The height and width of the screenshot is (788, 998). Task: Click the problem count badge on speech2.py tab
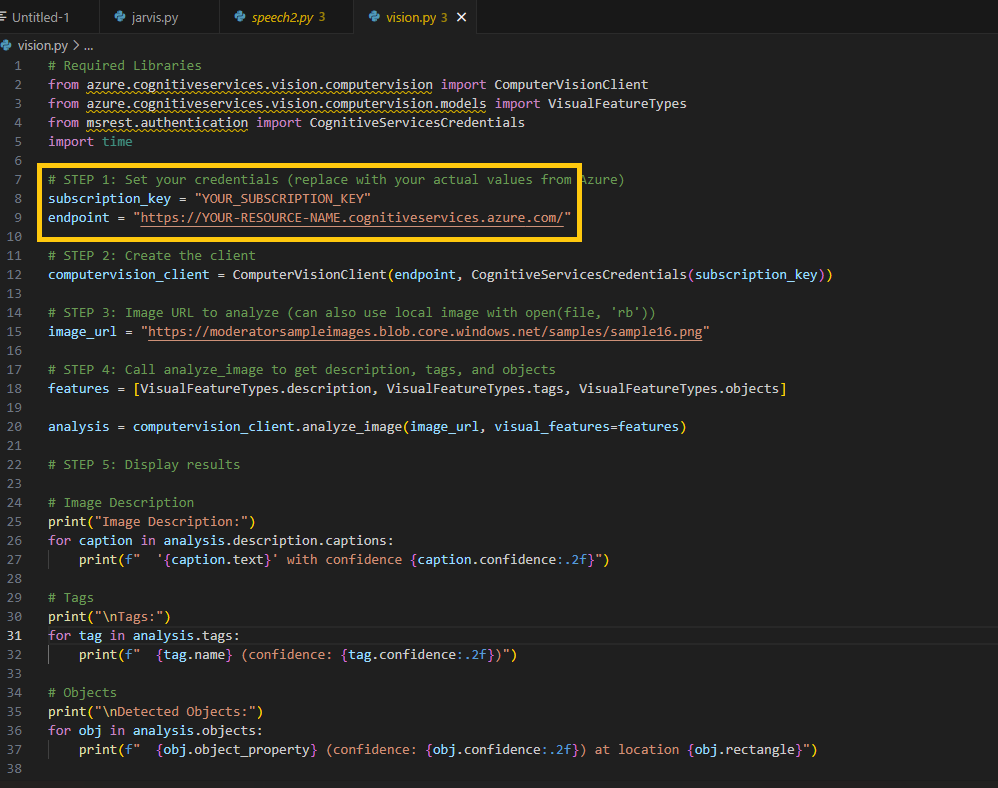tap(322, 17)
